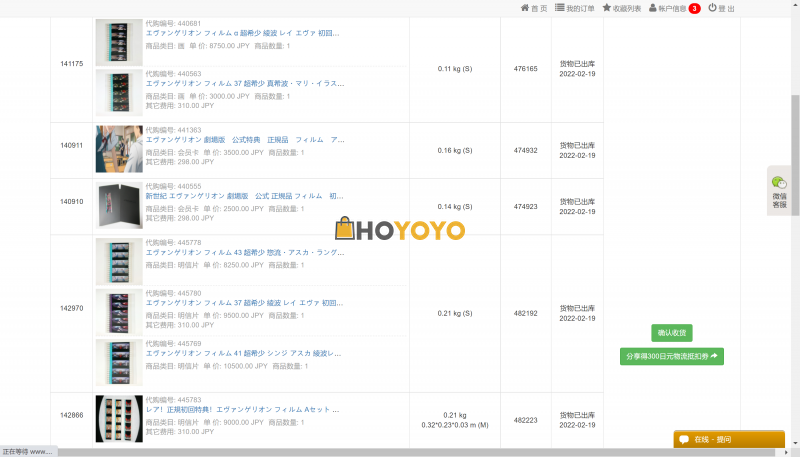Viewport: 800px width, 457px height.
Task: Select order number 141175
Action: [x=71, y=64]
